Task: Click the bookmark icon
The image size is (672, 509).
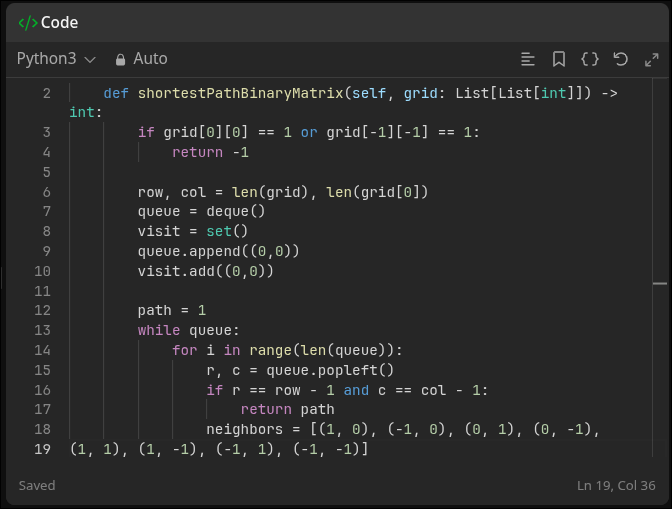Action: [x=558, y=59]
